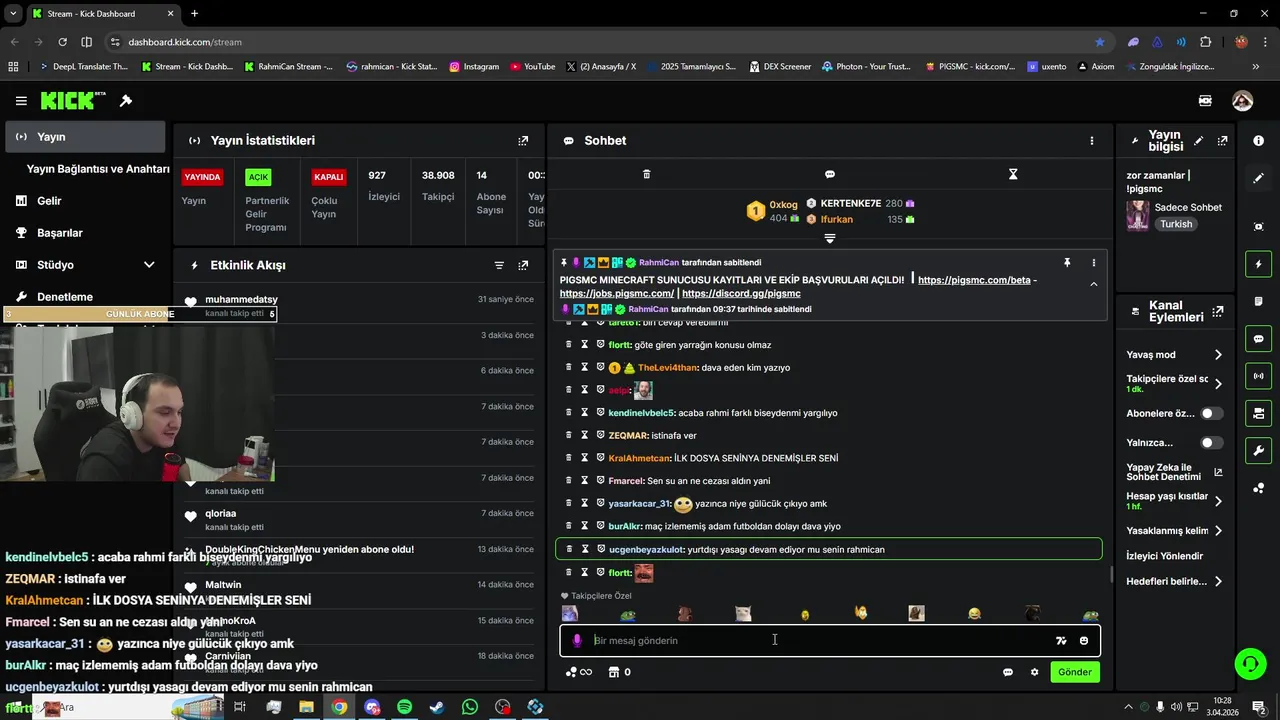The width and height of the screenshot is (1280, 720).
Task: Click the pencil icon in right sidebar
Action: (x=1258, y=178)
